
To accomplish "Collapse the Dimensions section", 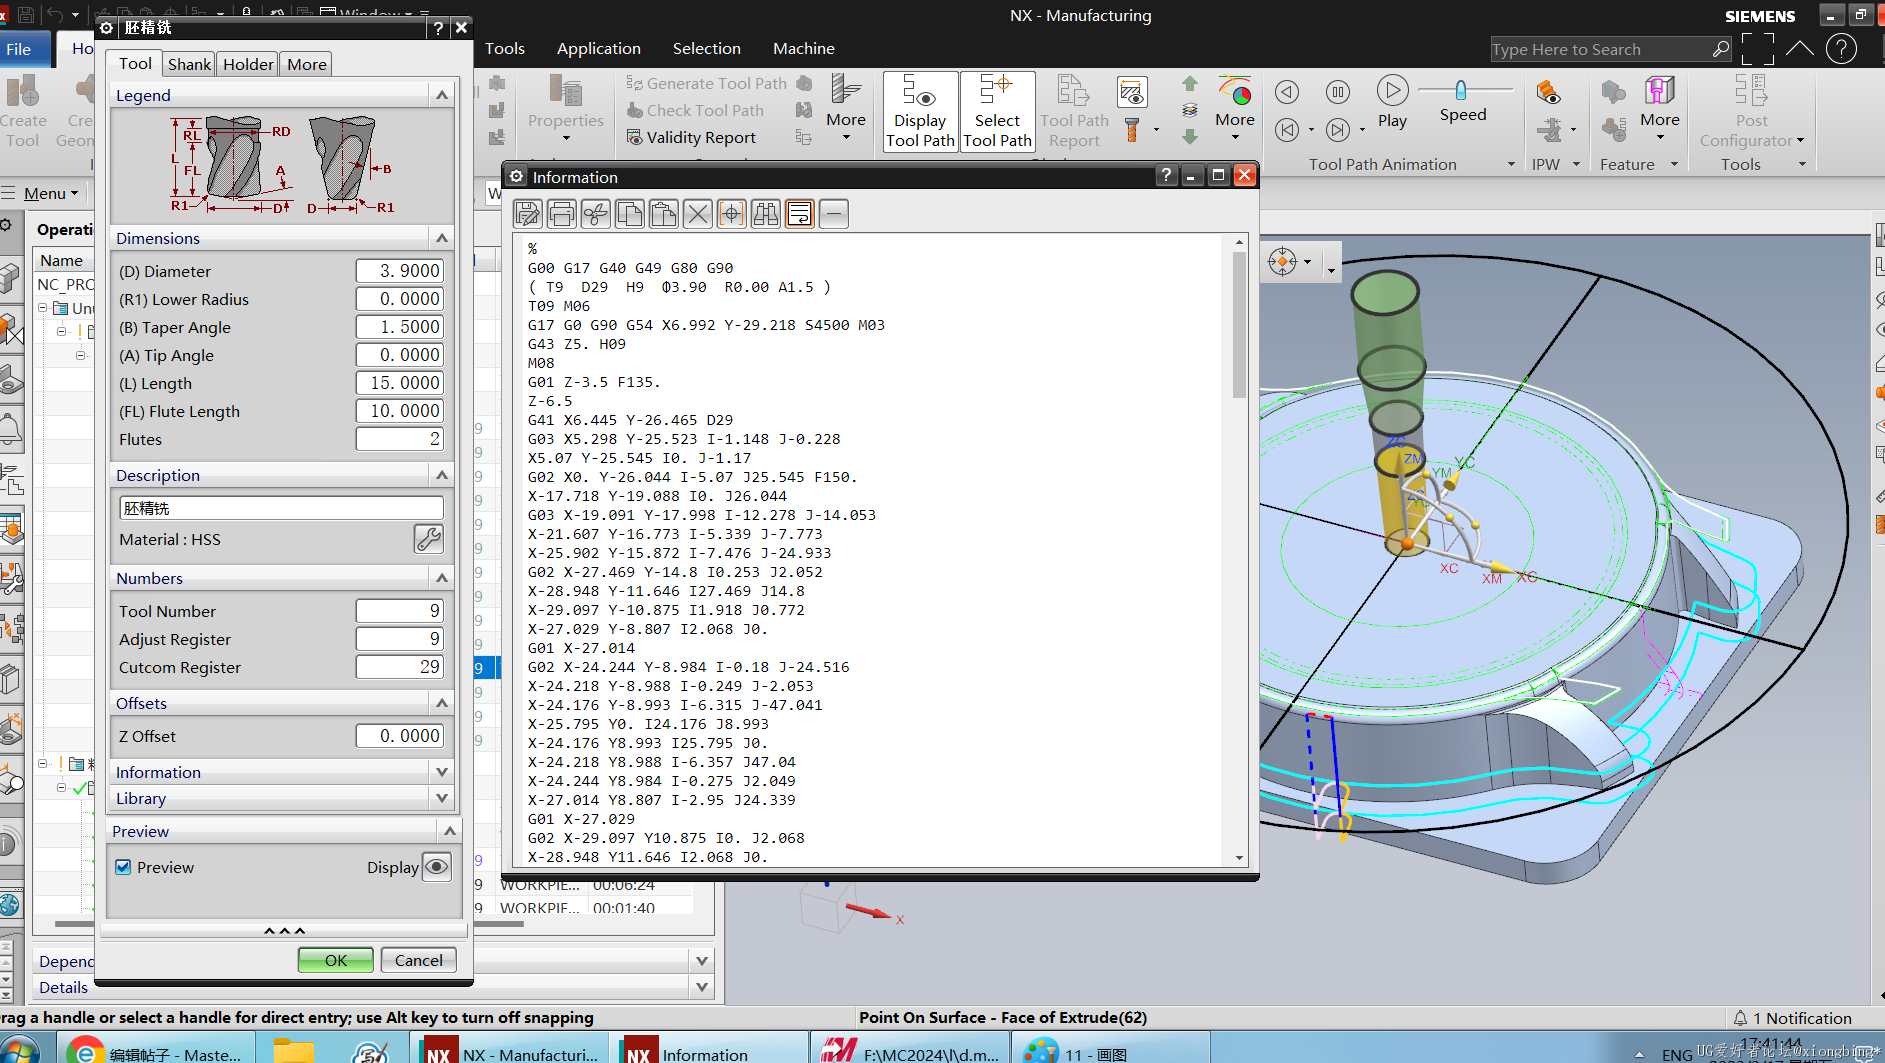I will point(441,238).
